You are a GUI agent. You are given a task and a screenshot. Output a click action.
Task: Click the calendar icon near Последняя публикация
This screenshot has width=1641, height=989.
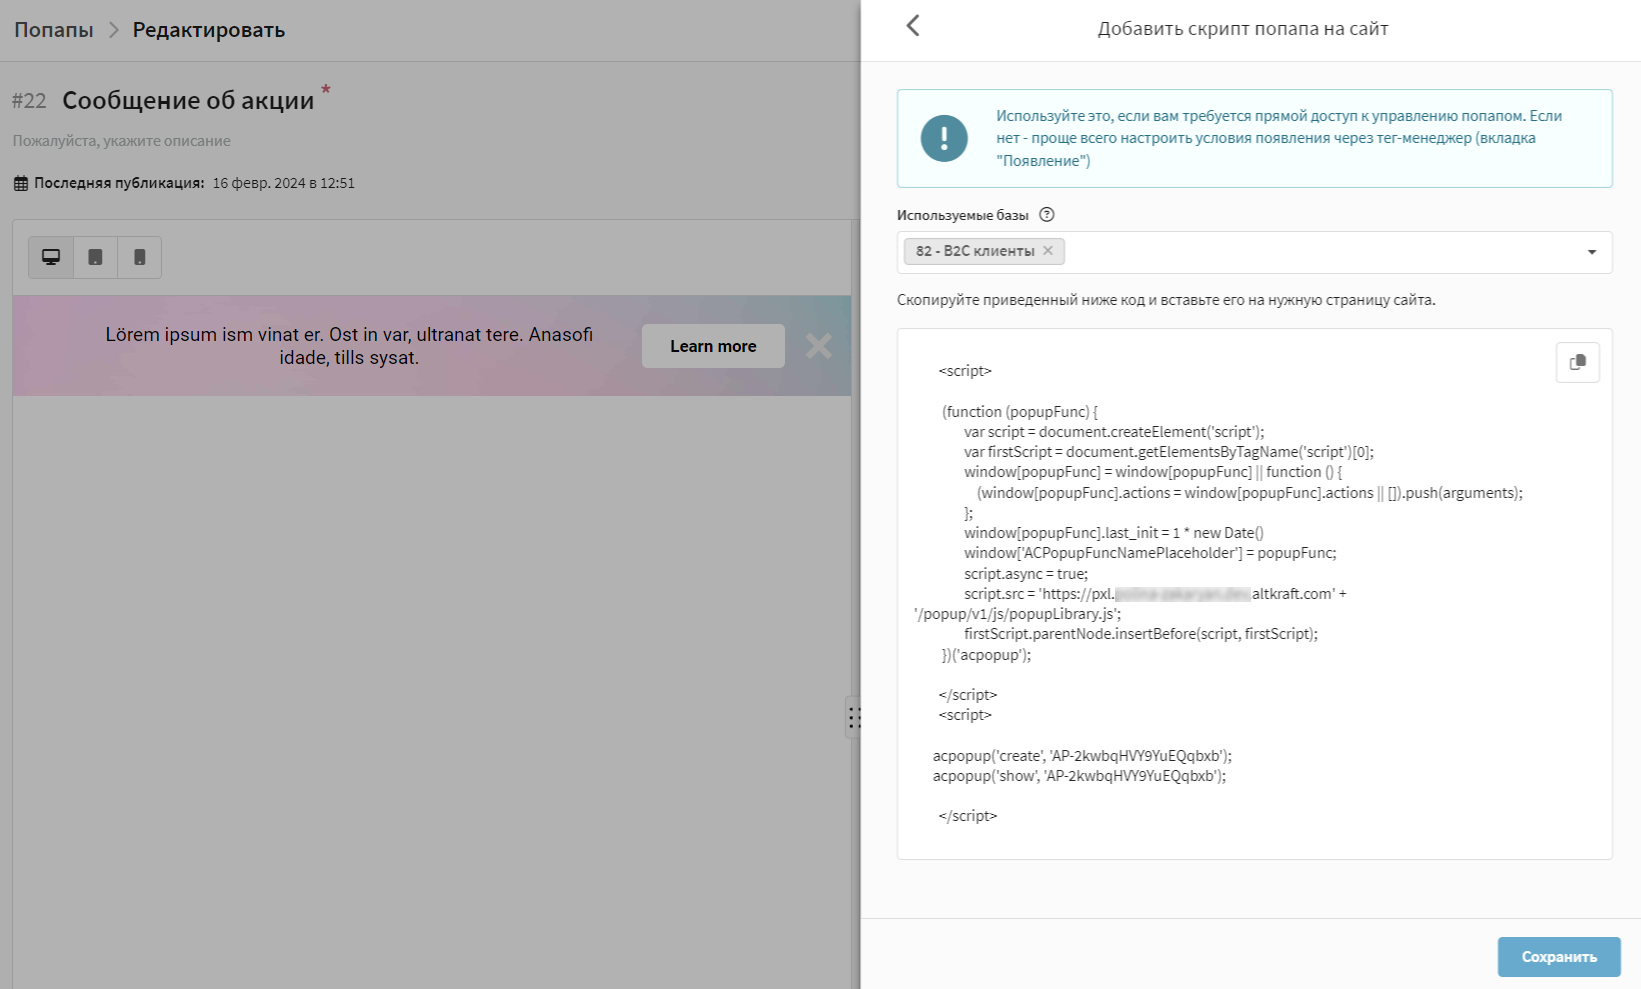21,183
